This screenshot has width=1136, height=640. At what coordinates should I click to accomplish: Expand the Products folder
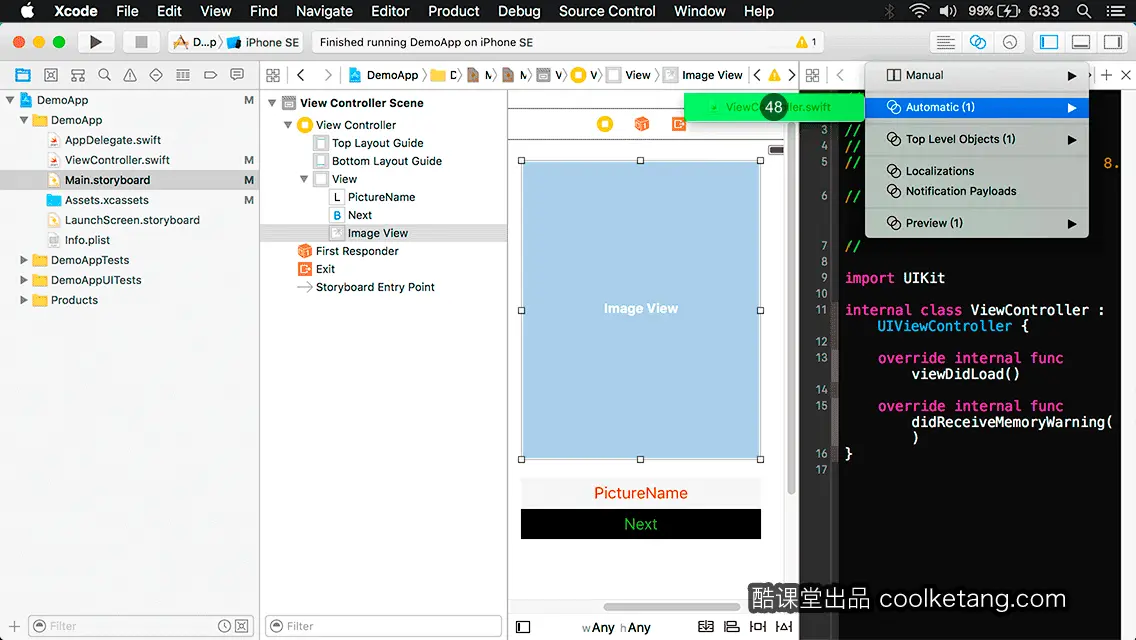pos(24,299)
